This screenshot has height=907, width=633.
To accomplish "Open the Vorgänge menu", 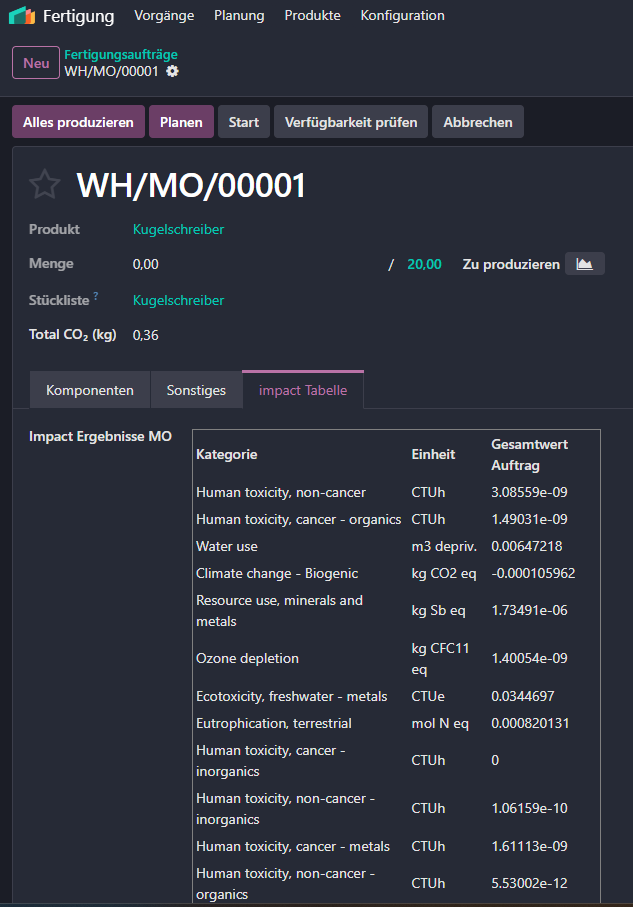I will (163, 16).
